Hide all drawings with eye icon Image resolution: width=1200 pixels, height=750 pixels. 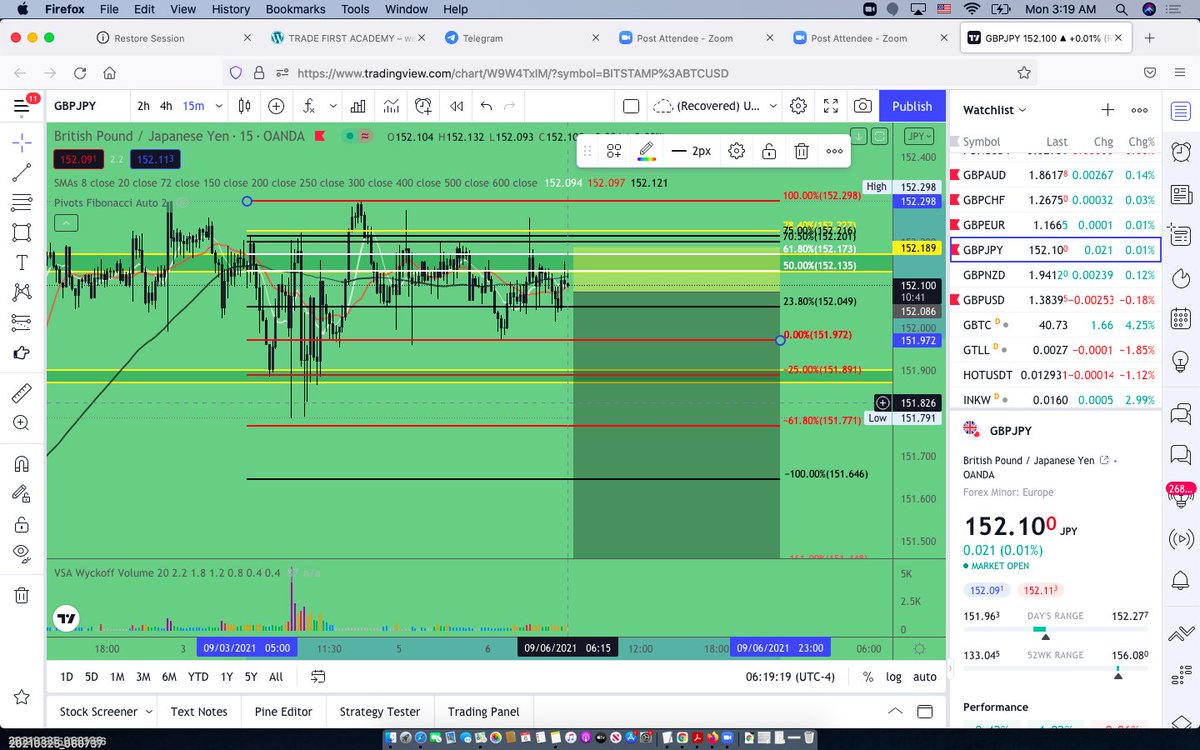pyautogui.click(x=21, y=553)
